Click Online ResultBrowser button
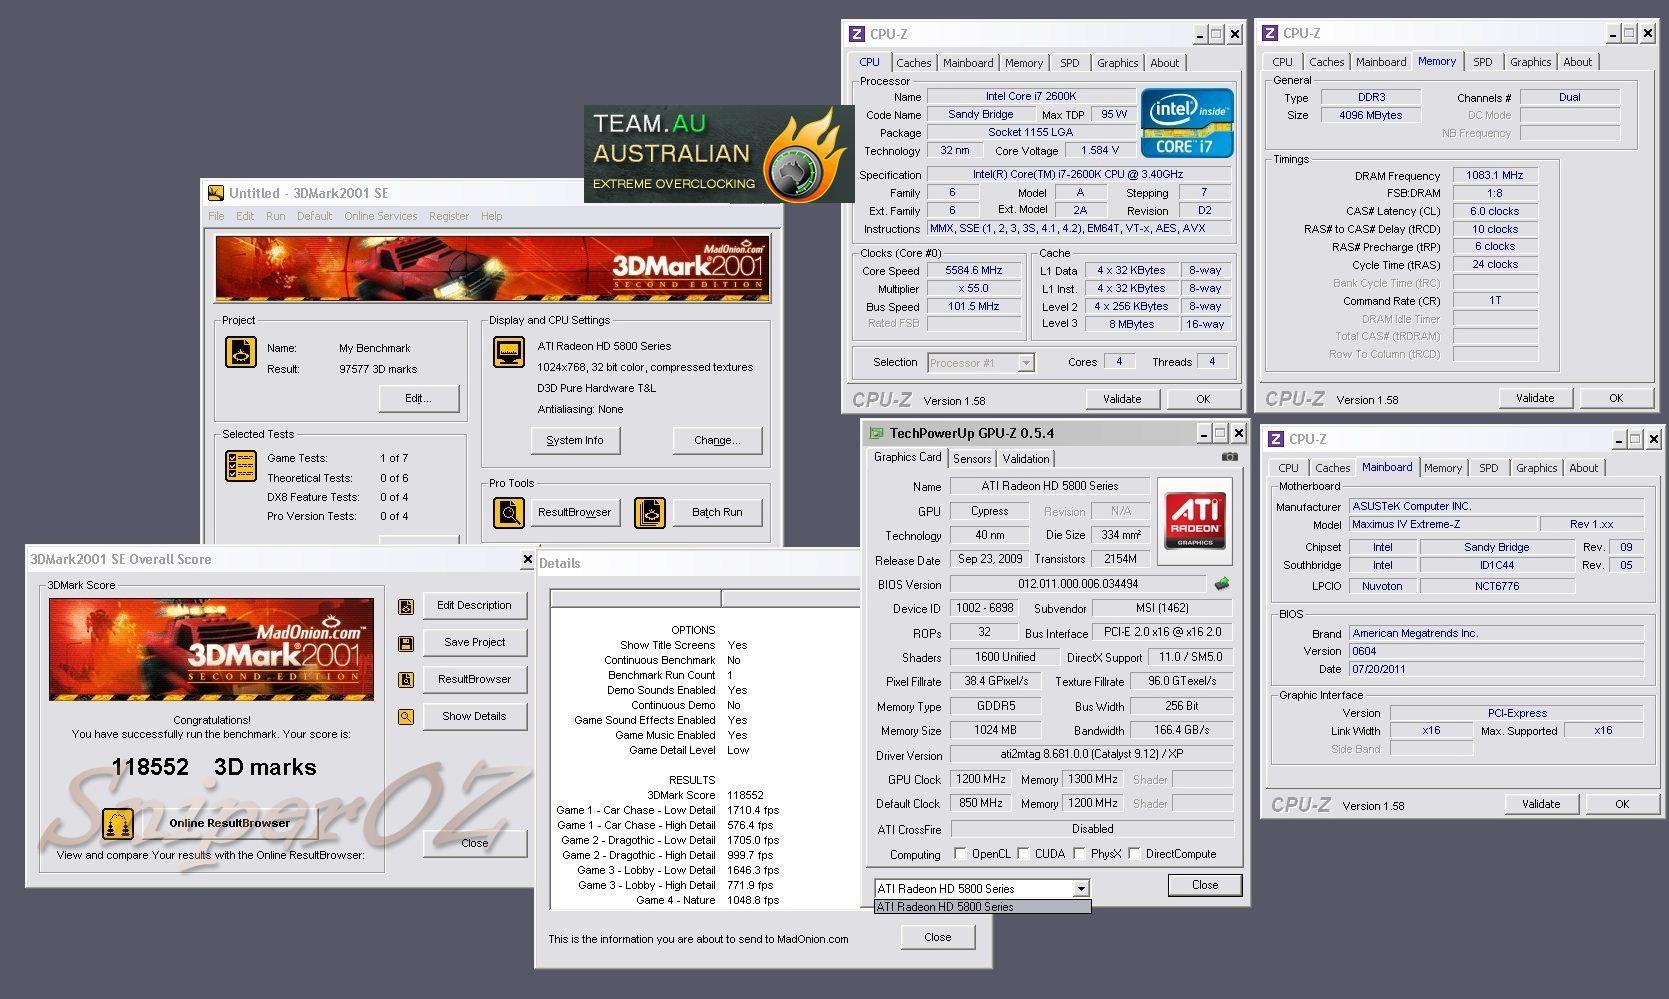1669x999 pixels. tap(229, 824)
